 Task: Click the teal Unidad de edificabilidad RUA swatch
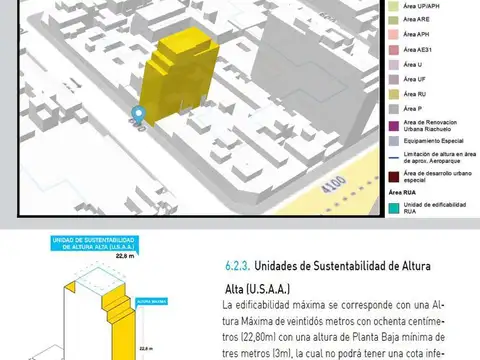click(394, 208)
